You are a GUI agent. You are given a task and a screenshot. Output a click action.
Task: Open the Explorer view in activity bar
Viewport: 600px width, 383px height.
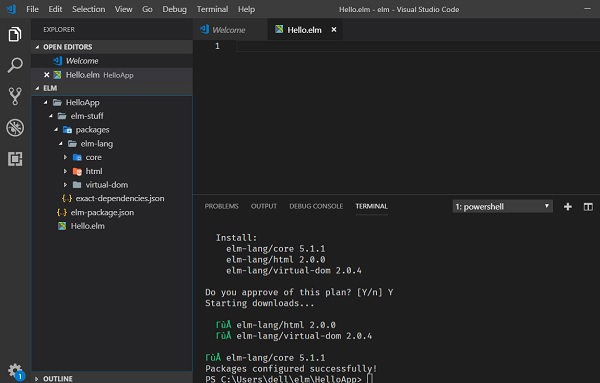pos(15,34)
